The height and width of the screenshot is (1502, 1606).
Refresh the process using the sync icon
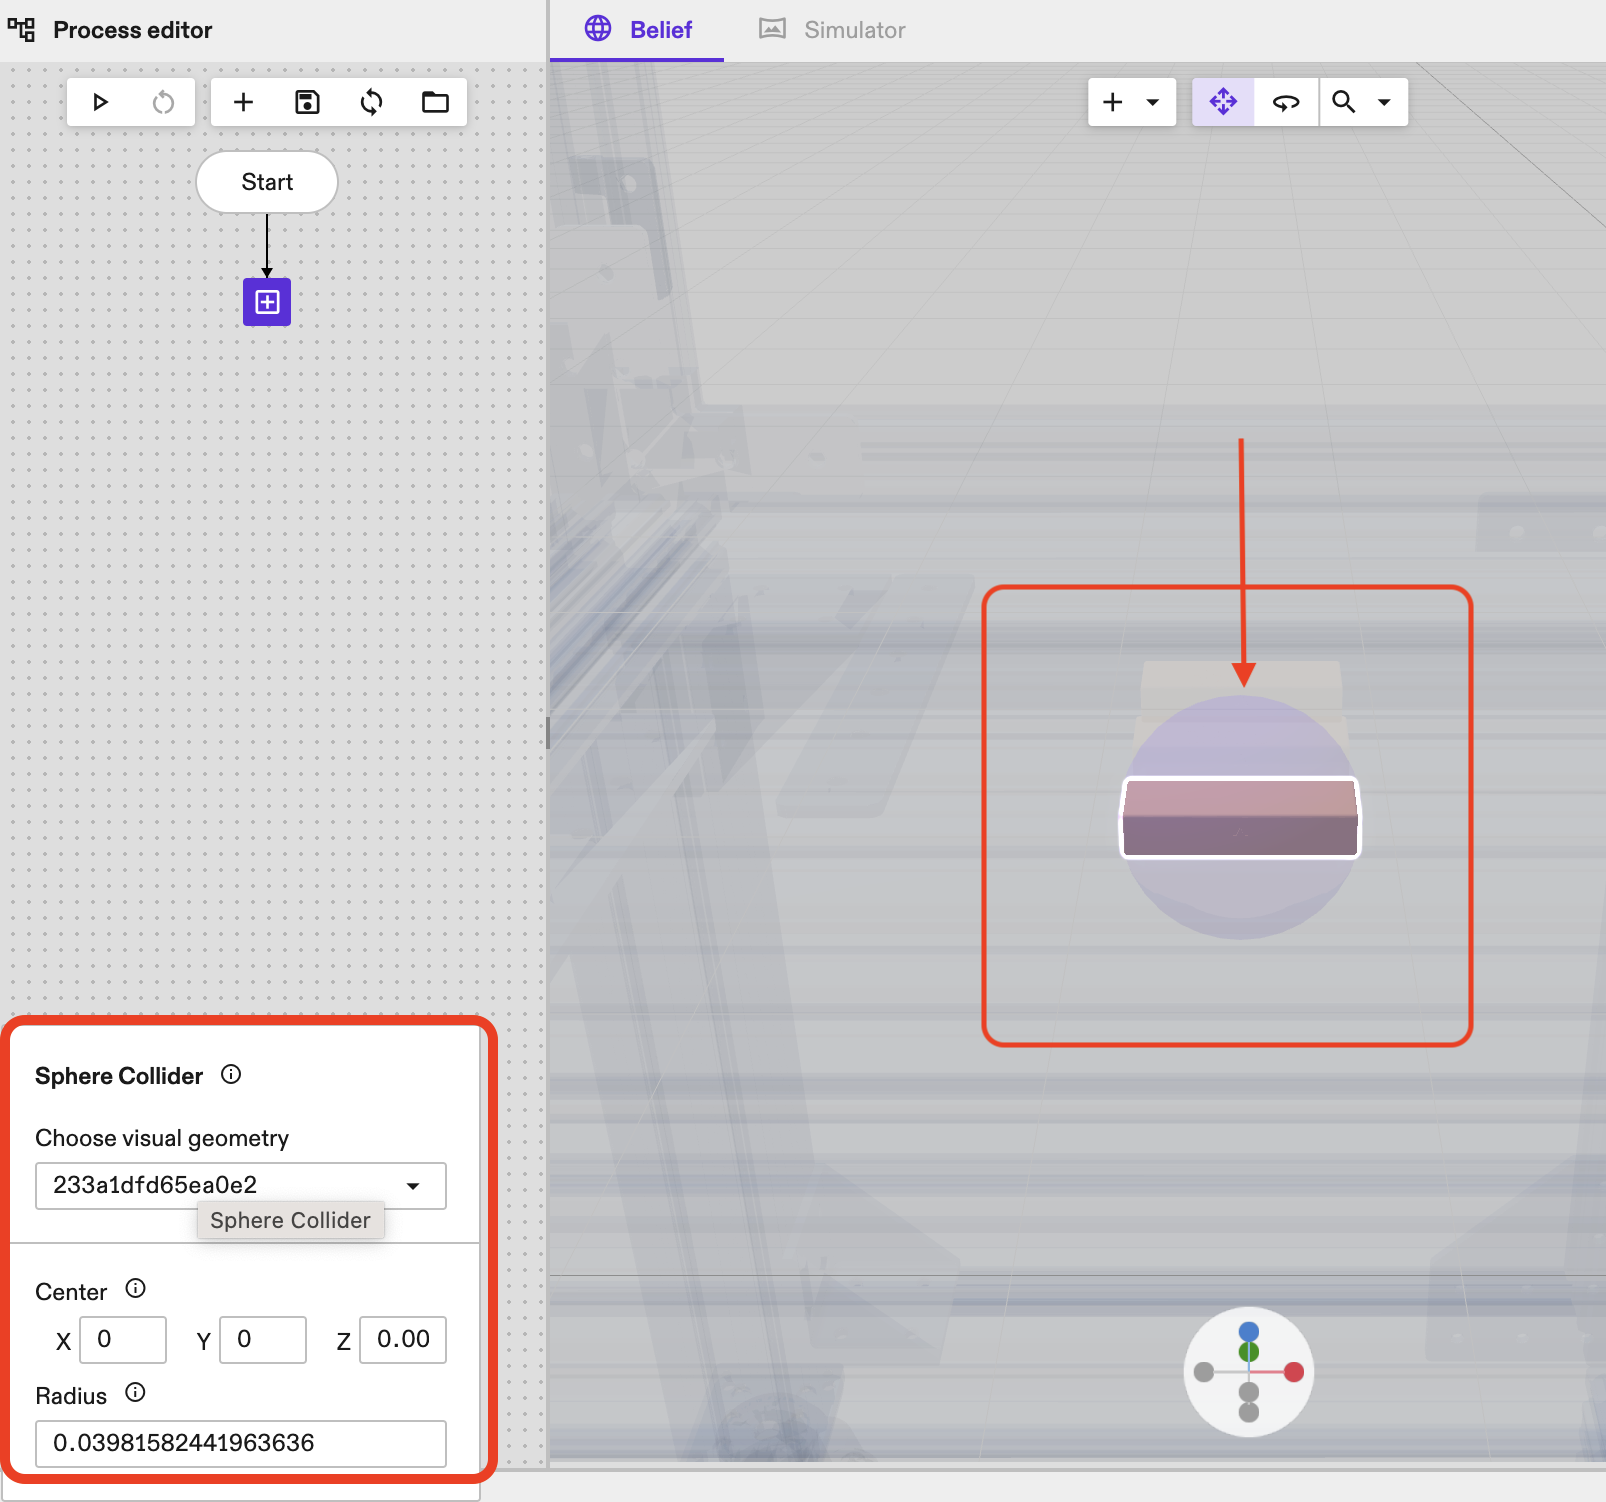pos(371,101)
